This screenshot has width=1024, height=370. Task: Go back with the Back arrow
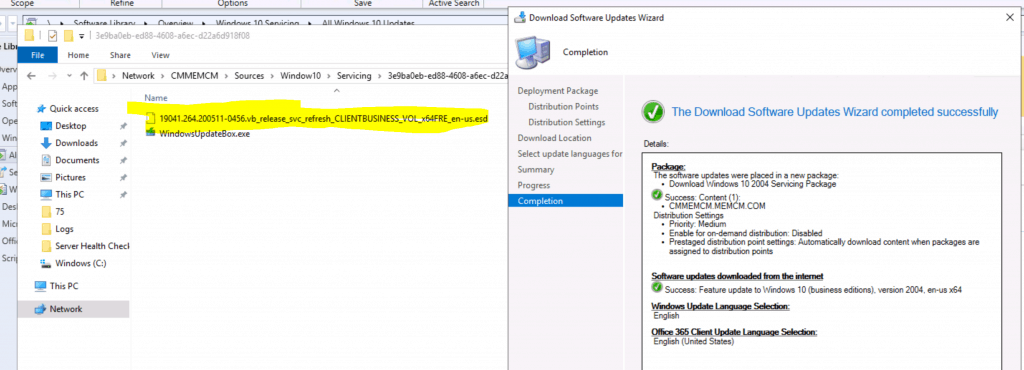click(x=31, y=76)
